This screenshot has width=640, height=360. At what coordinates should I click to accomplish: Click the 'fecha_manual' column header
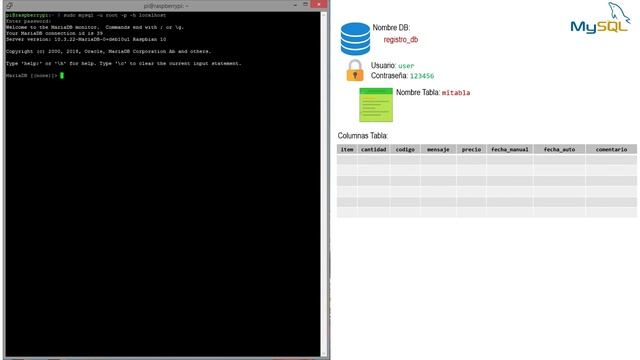[509, 149]
